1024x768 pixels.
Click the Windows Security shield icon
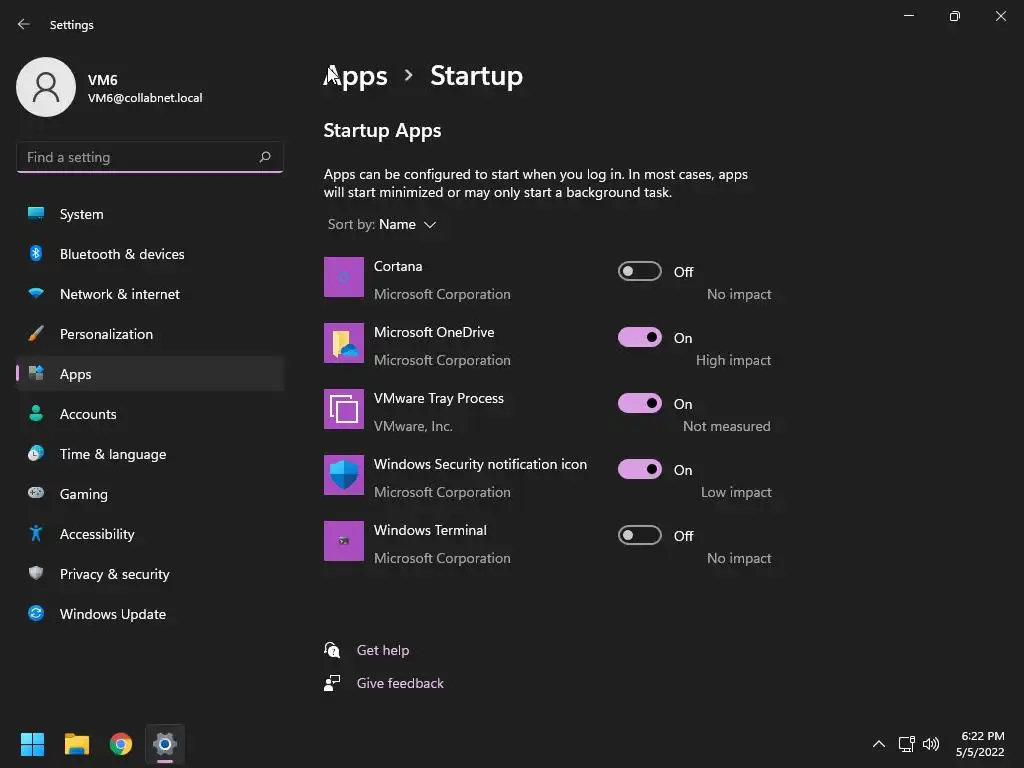[x=344, y=475]
